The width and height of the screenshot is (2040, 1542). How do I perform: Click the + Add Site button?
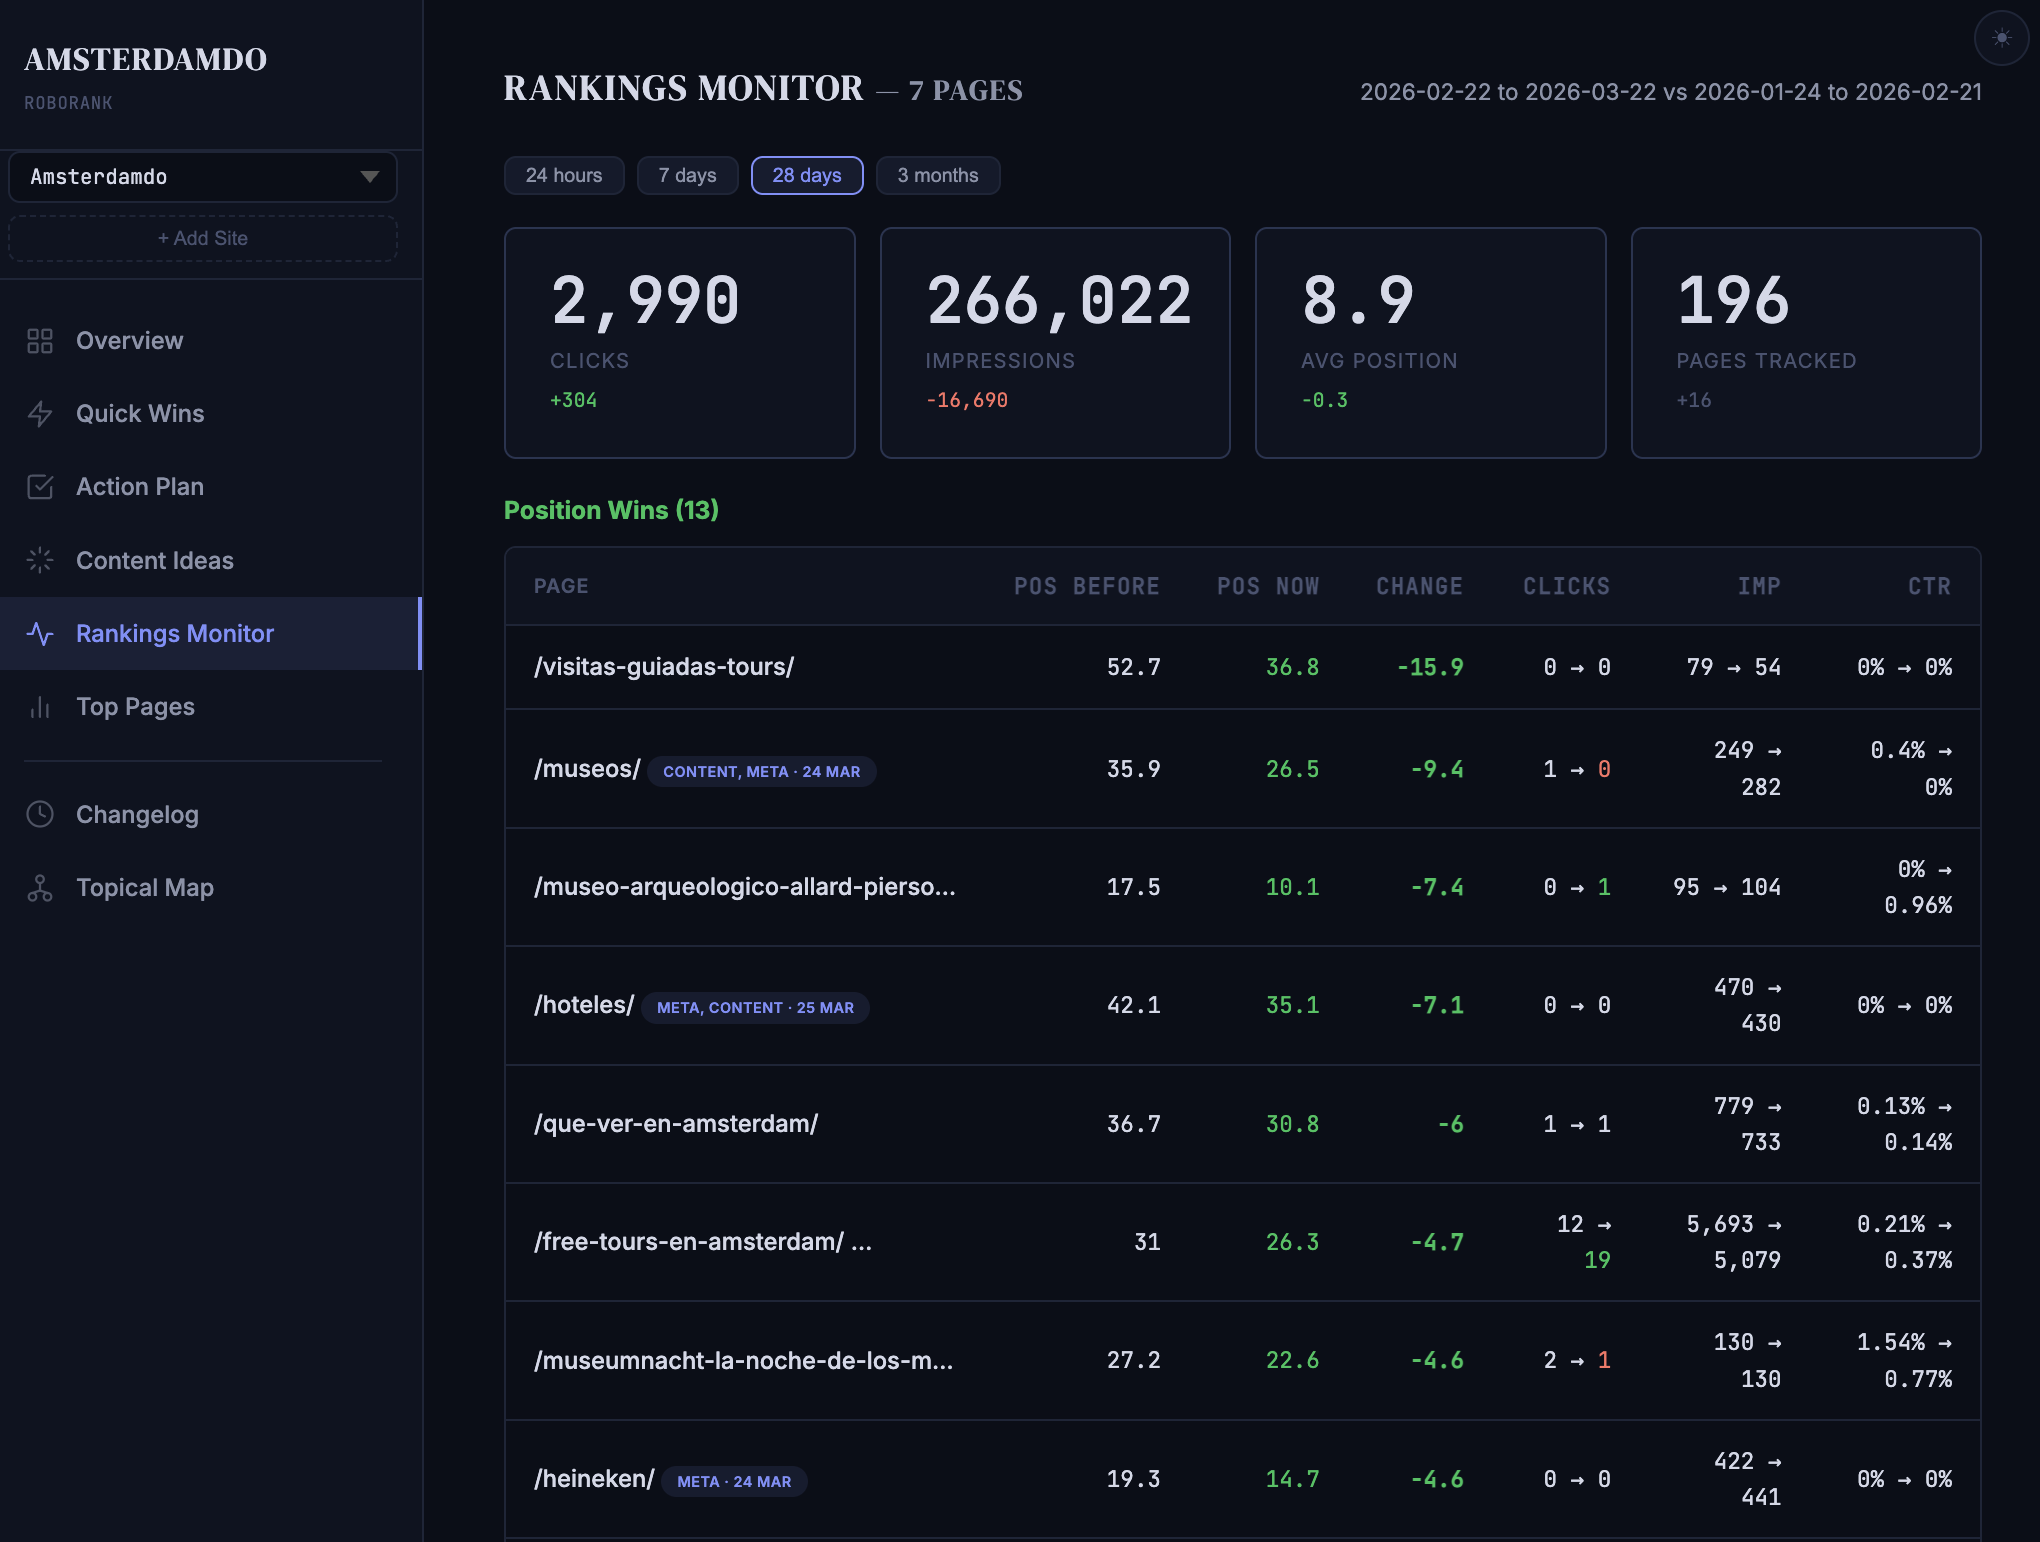(202, 238)
